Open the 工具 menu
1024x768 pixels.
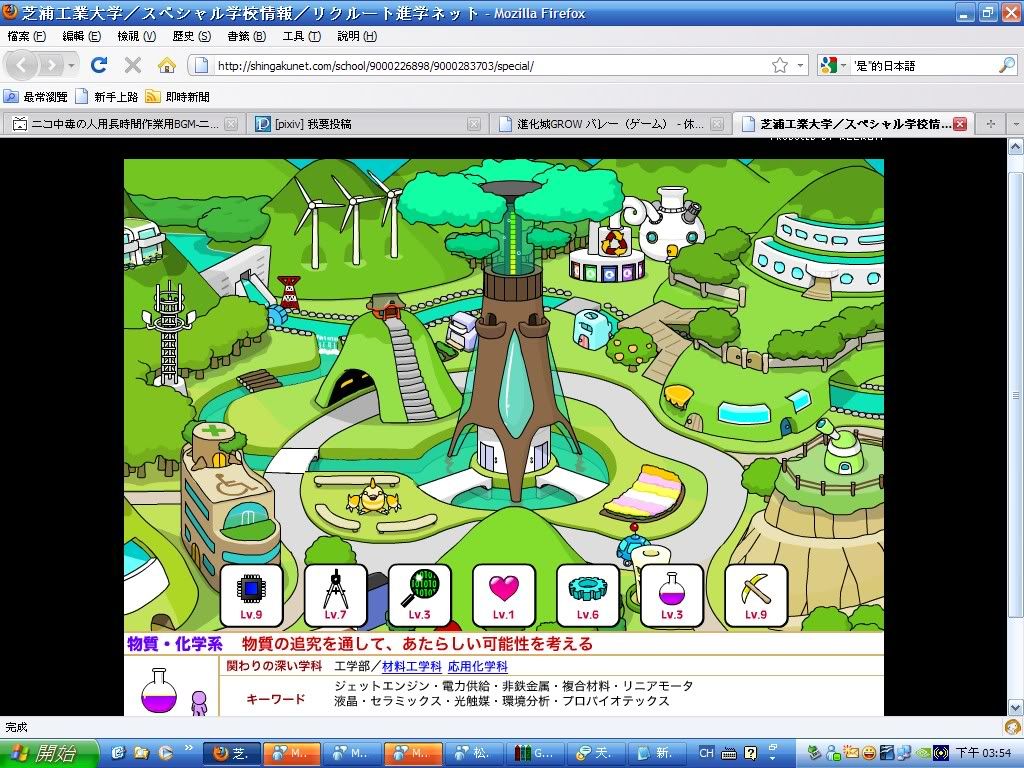pos(301,37)
